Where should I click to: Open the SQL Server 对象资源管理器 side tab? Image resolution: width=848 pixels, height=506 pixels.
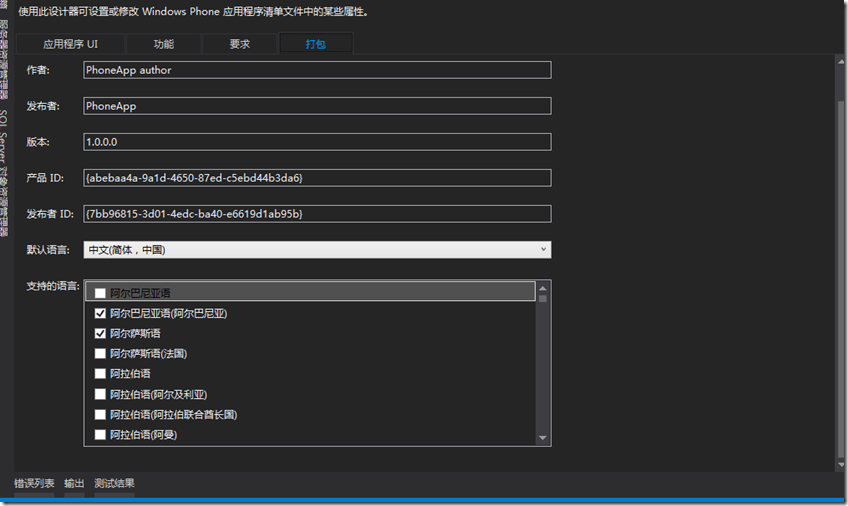tap(4, 173)
